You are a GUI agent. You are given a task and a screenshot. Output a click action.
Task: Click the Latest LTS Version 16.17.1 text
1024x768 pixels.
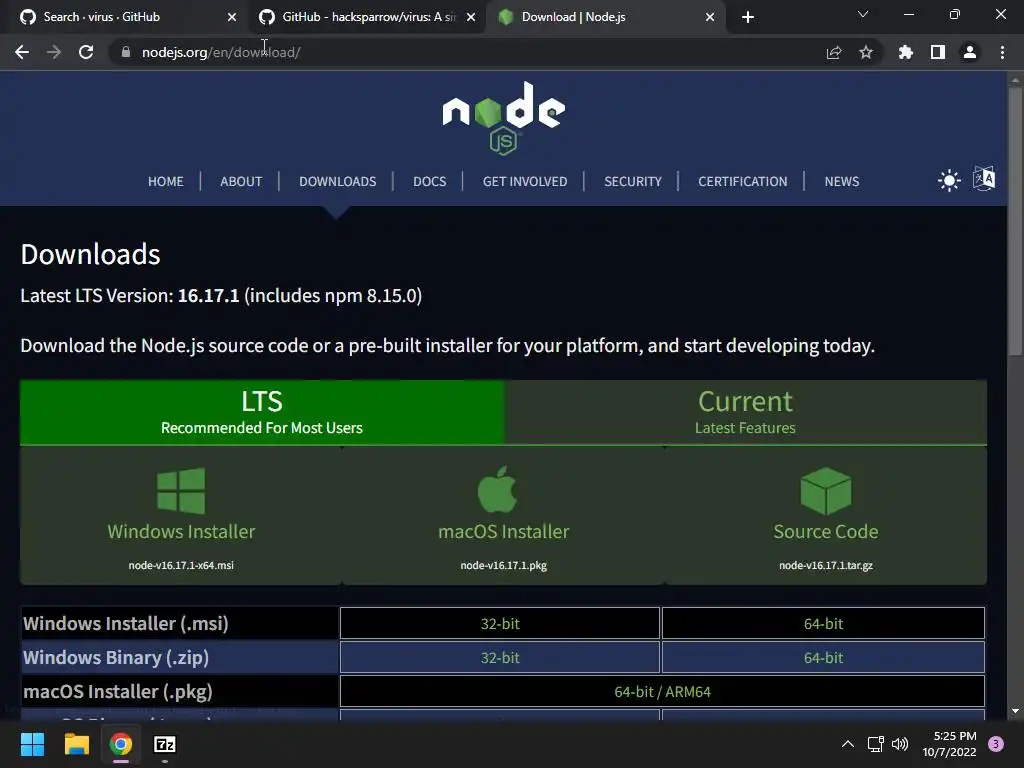[221, 295]
